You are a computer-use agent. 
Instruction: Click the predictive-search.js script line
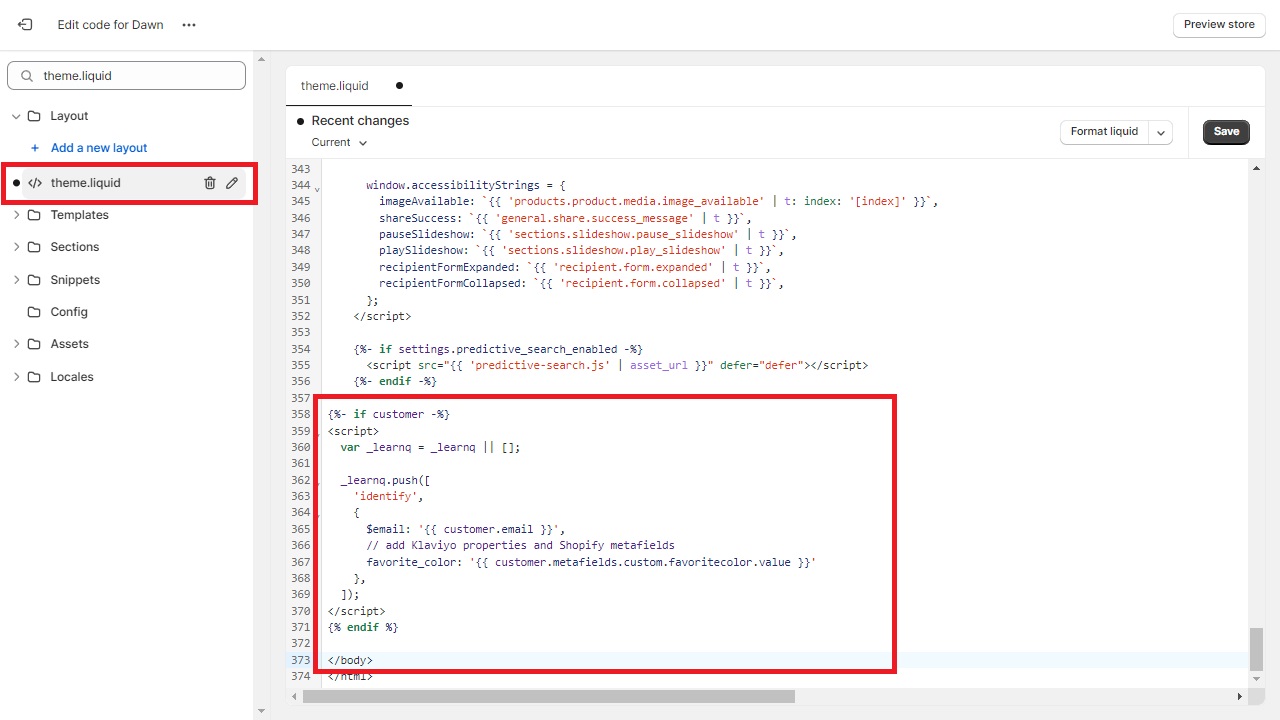(617, 365)
